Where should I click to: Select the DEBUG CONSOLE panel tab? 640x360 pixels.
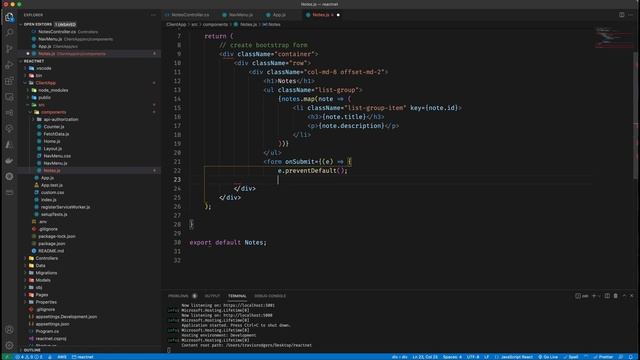(270, 296)
